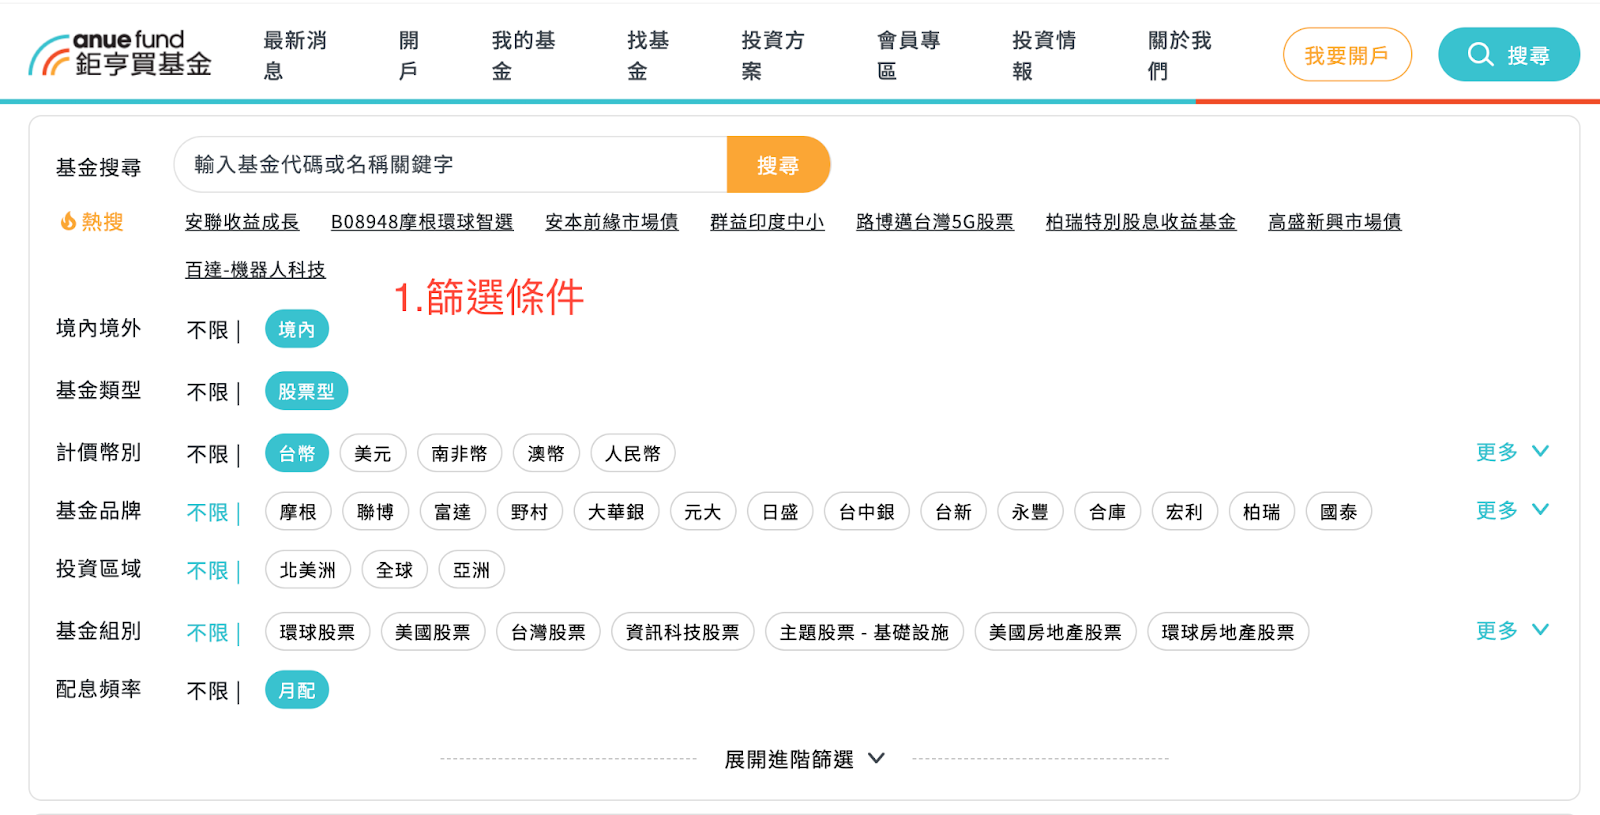
Task: Click the anue fund logo
Action: pyautogui.click(x=120, y=54)
